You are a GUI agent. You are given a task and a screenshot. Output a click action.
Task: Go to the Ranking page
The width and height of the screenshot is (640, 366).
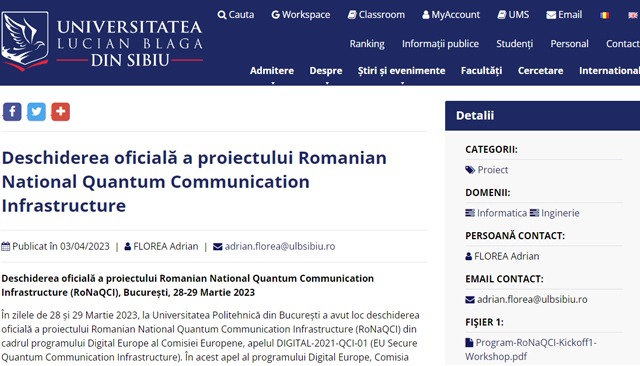point(367,44)
